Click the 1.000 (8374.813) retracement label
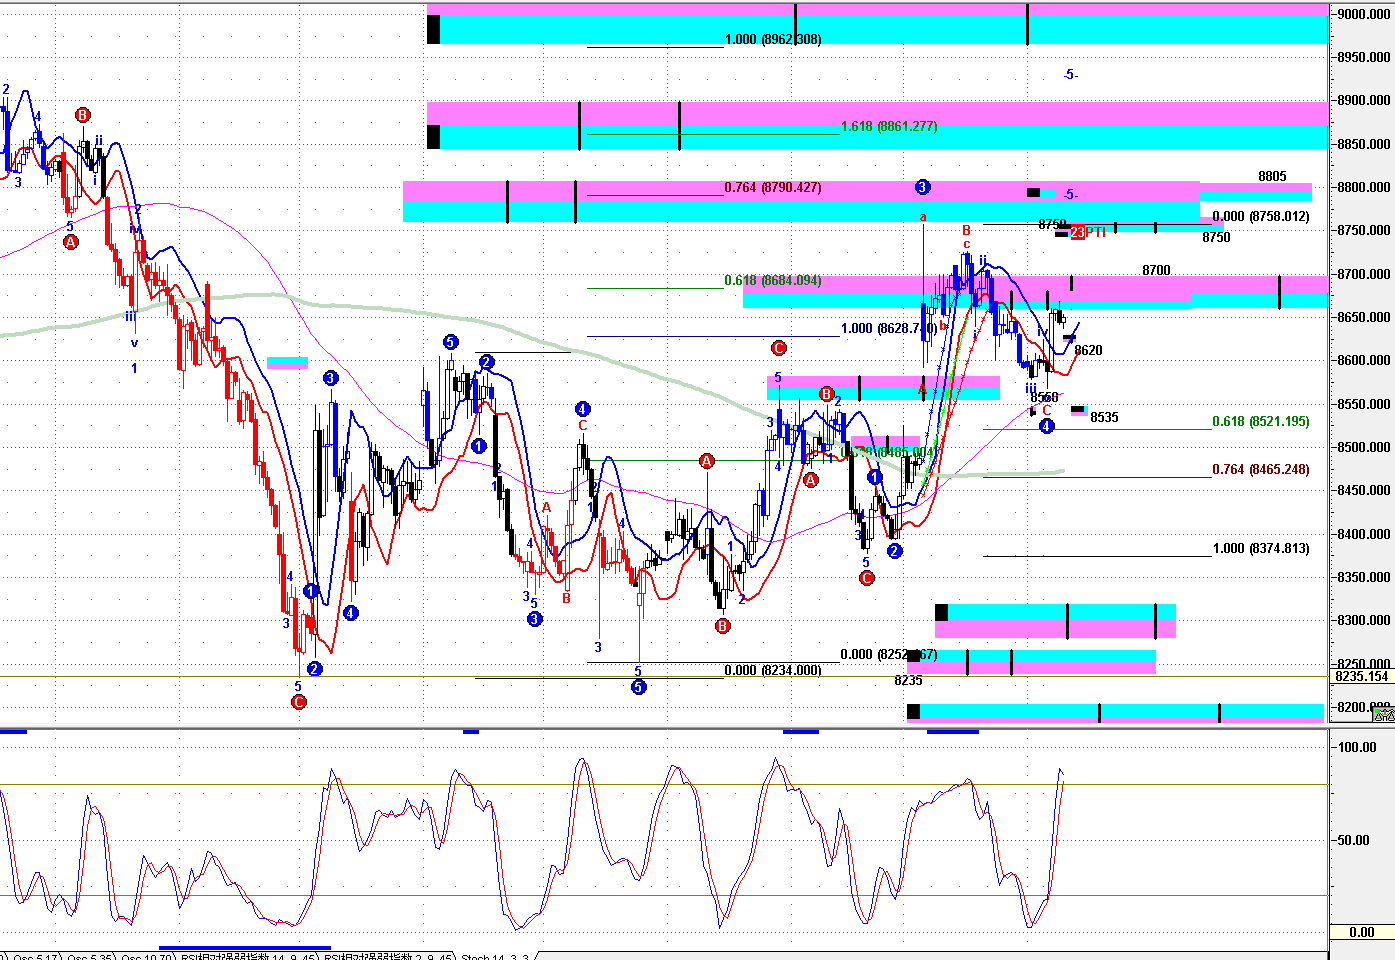 point(1261,549)
